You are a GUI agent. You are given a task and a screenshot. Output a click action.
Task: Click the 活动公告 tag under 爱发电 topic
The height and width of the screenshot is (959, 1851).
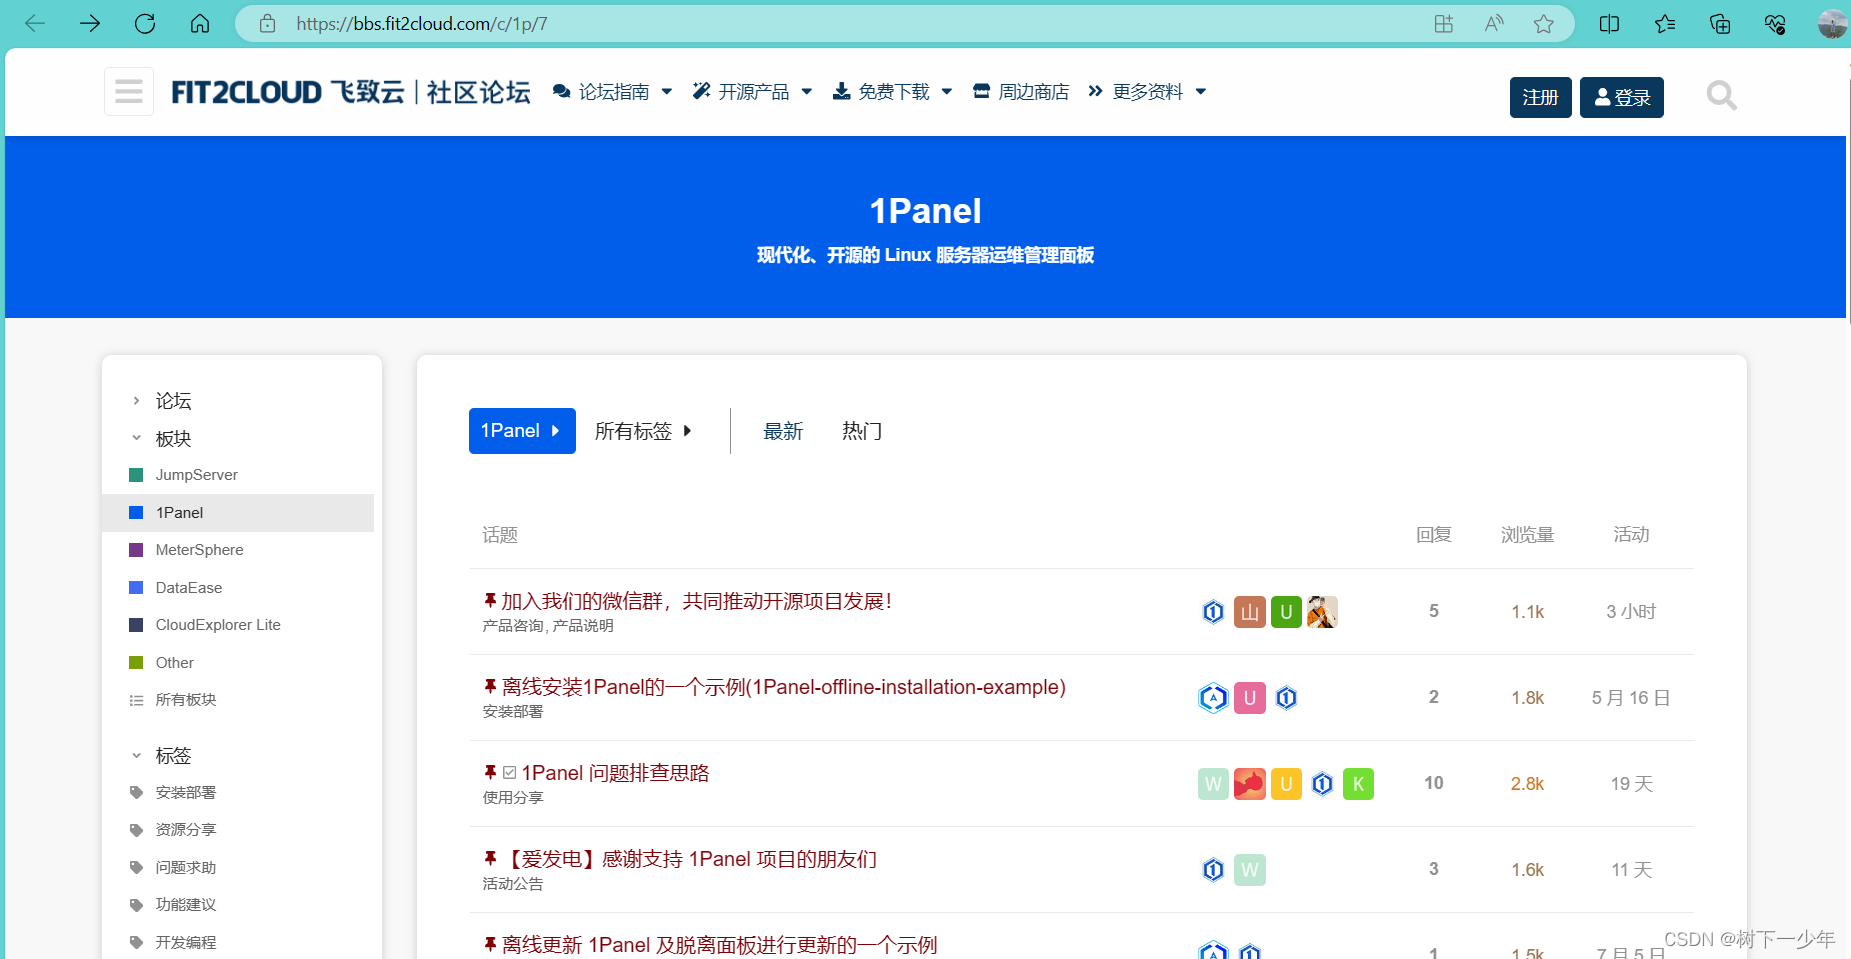tap(513, 884)
